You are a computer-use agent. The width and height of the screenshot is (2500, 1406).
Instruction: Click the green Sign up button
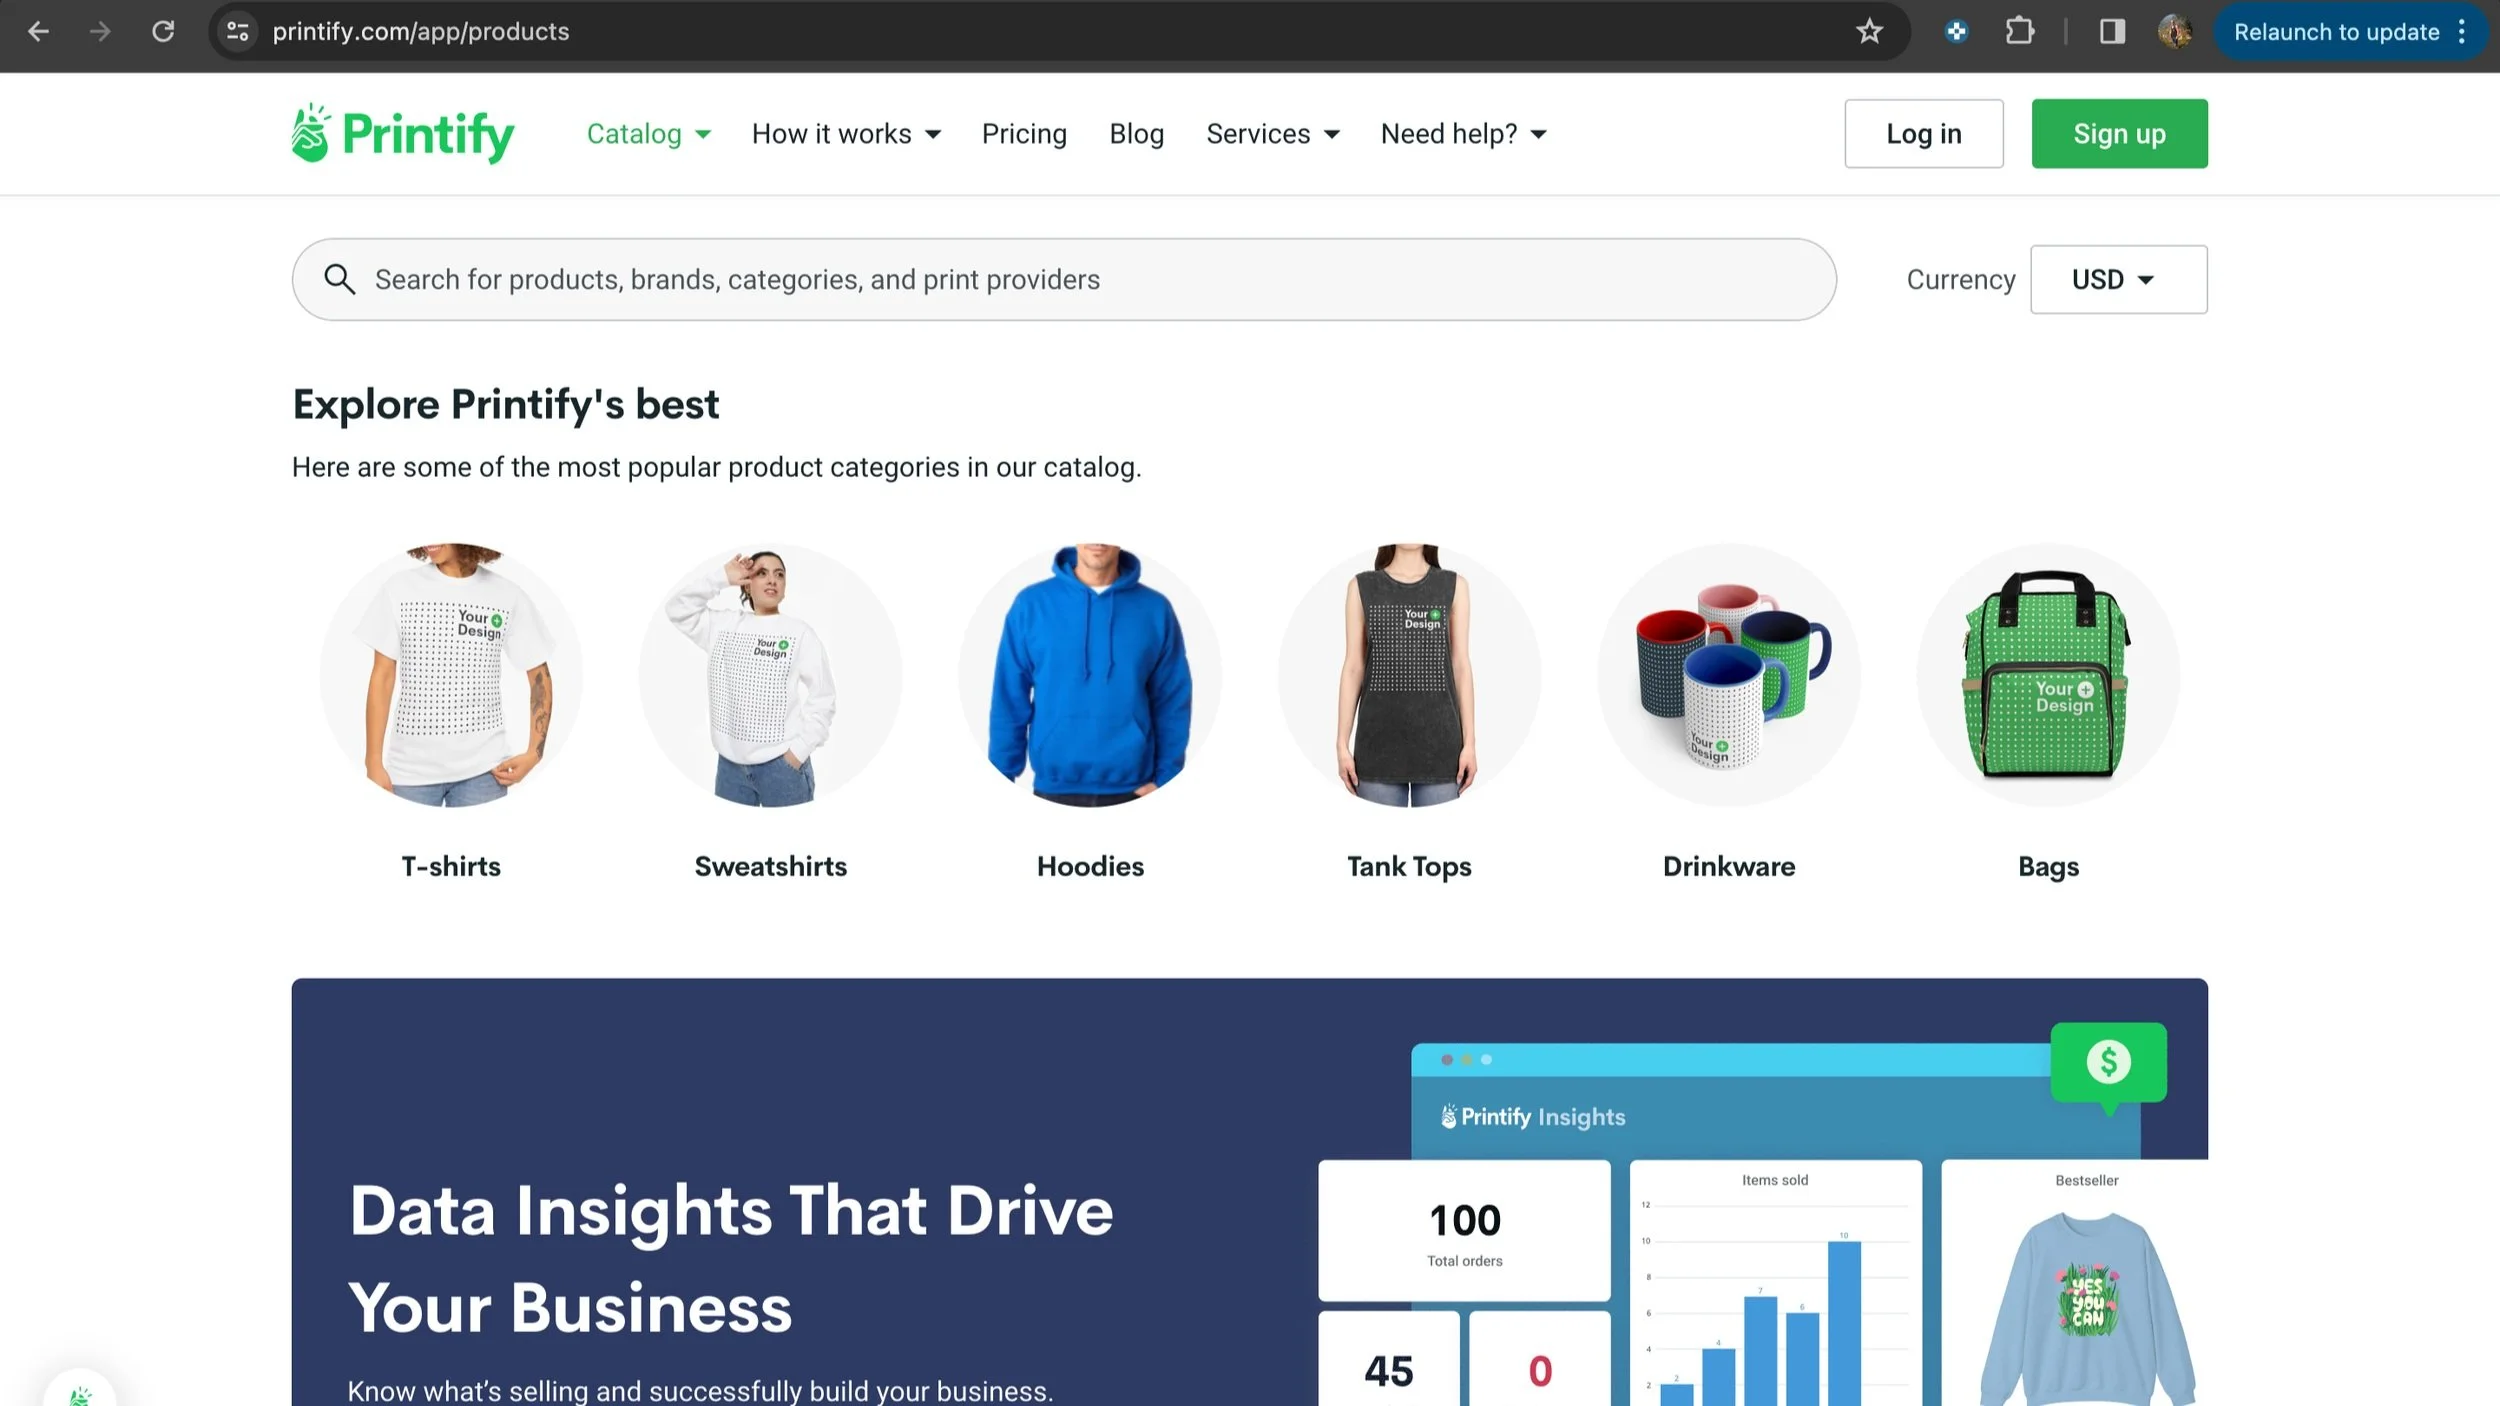[x=2118, y=134]
